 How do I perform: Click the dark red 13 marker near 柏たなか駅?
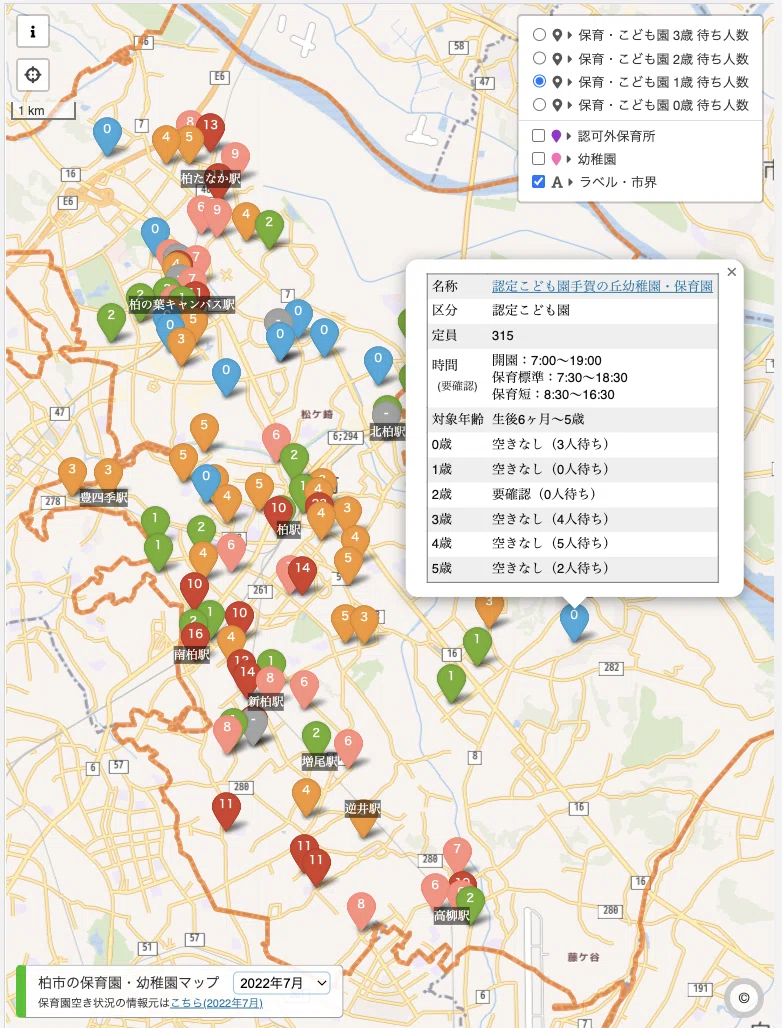point(211,130)
